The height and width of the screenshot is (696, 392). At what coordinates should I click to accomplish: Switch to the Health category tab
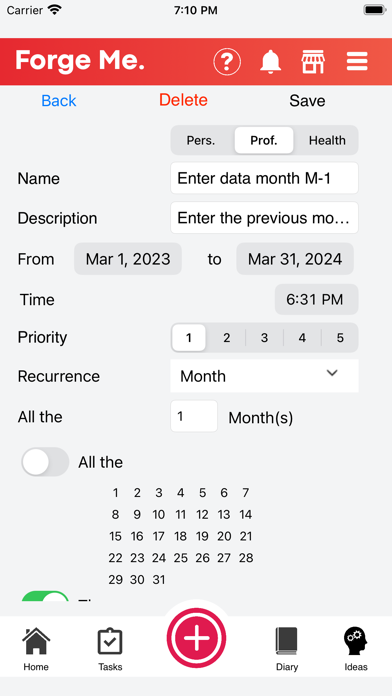[x=327, y=140]
